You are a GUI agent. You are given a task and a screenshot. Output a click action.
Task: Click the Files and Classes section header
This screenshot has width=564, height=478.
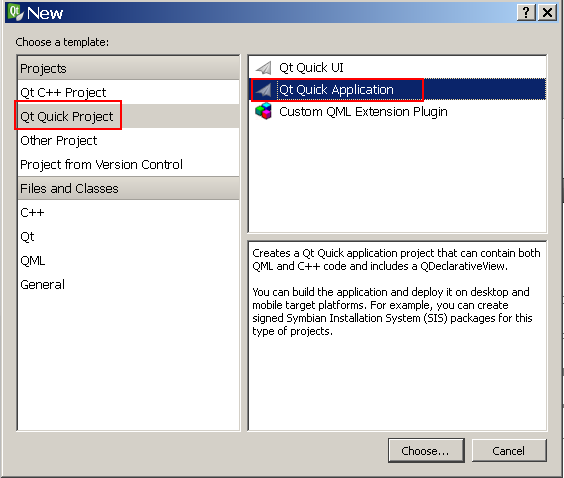[128, 188]
